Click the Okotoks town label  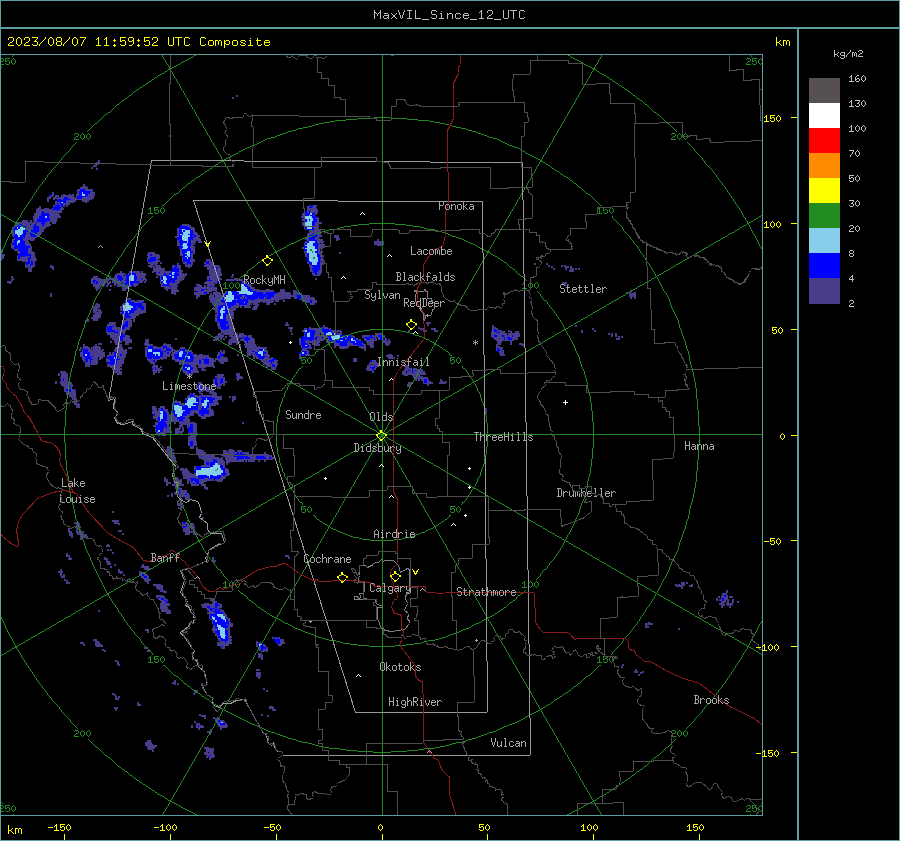click(x=400, y=666)
